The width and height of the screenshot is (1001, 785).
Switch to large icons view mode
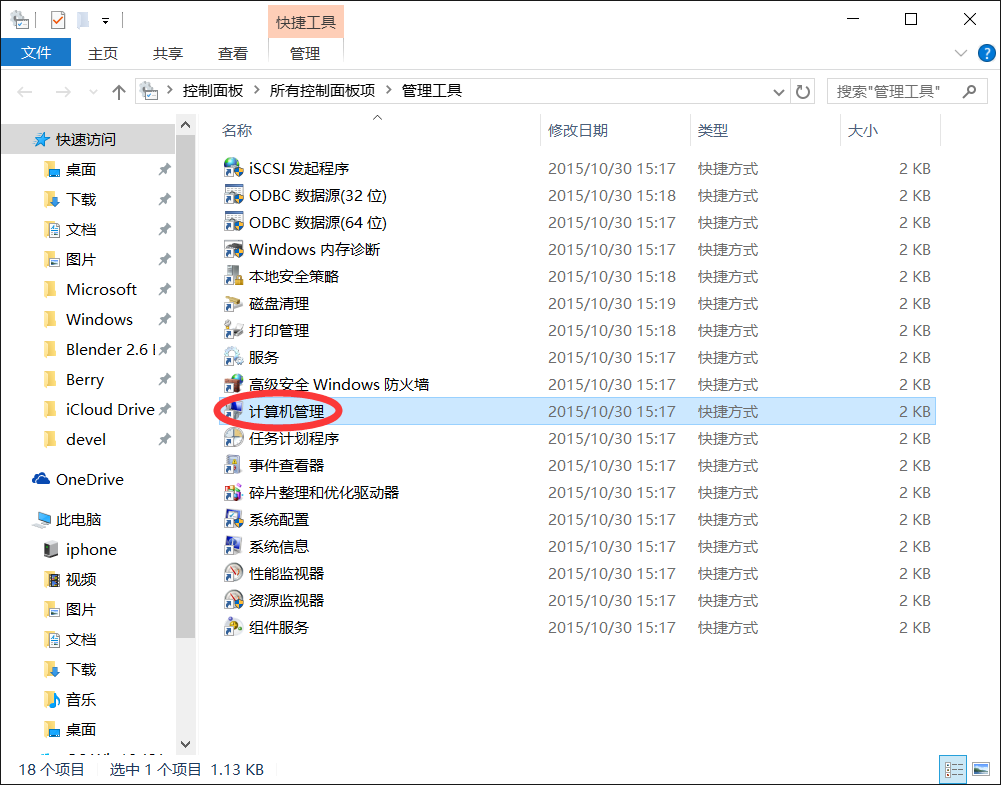pos(979,769)
